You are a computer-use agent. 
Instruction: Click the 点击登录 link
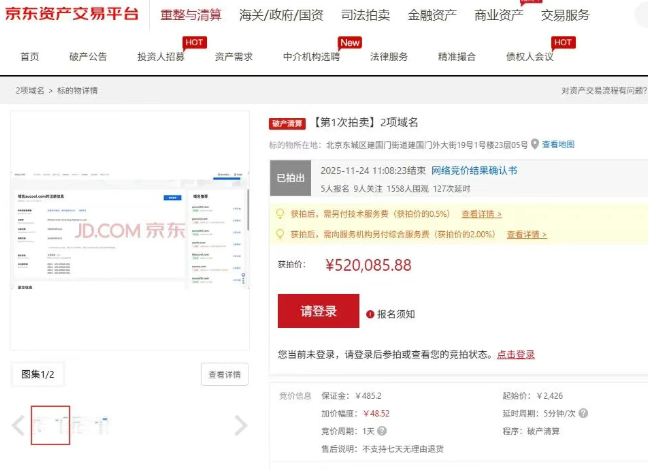(x=516, y=354)
